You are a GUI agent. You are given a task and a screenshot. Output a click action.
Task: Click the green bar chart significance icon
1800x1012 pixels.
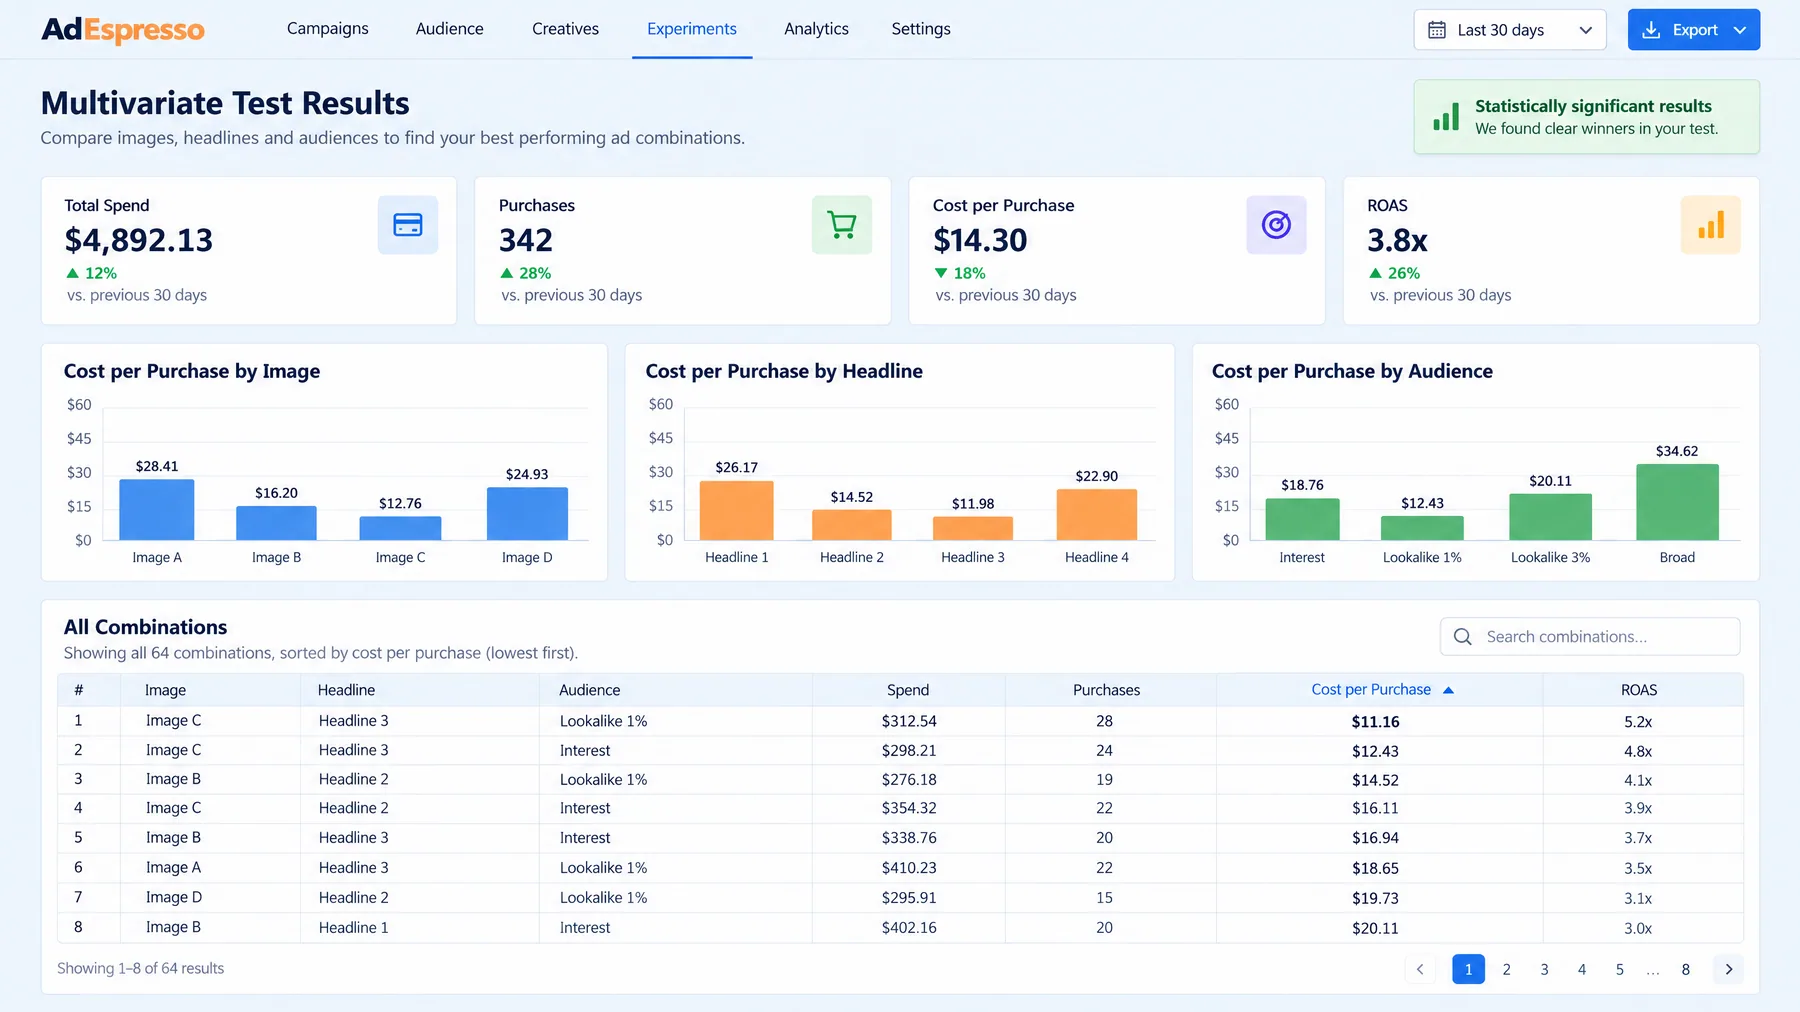point(1446,116)
